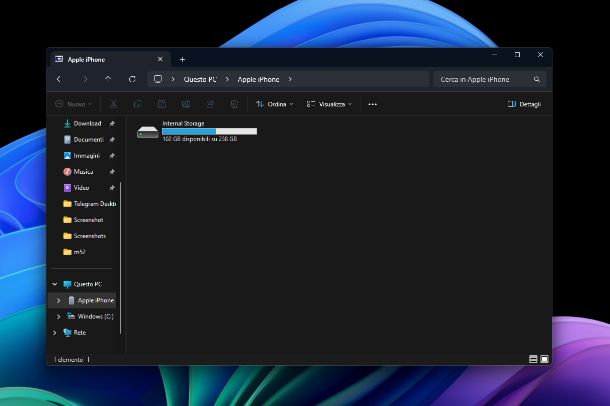This screenshot has width=610, height=406.
Task: Open the Internal Storage drive
Action: [197, 131]
